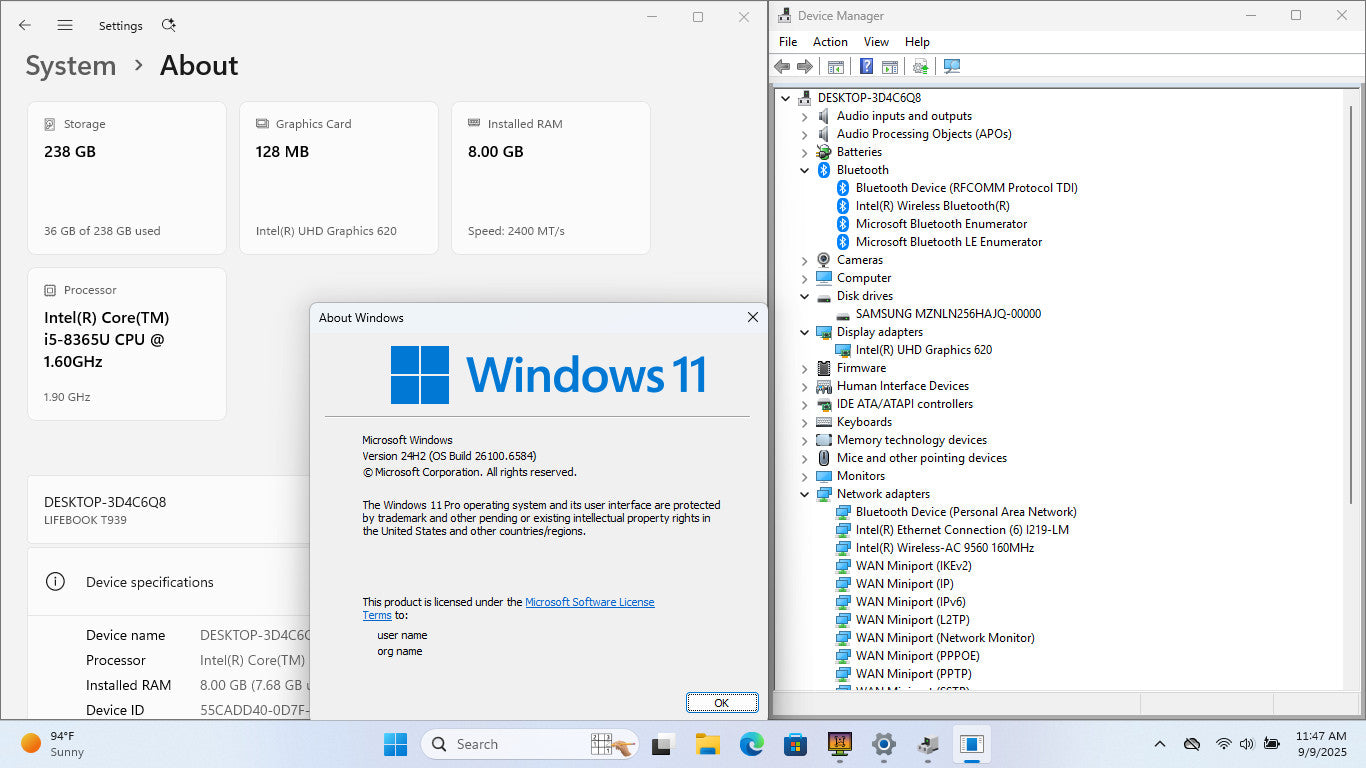Select Intel(R) Wireless Bluetooth(R) device icon
The height and width of the screenshot is (768, 1366).
pos(843,206)
